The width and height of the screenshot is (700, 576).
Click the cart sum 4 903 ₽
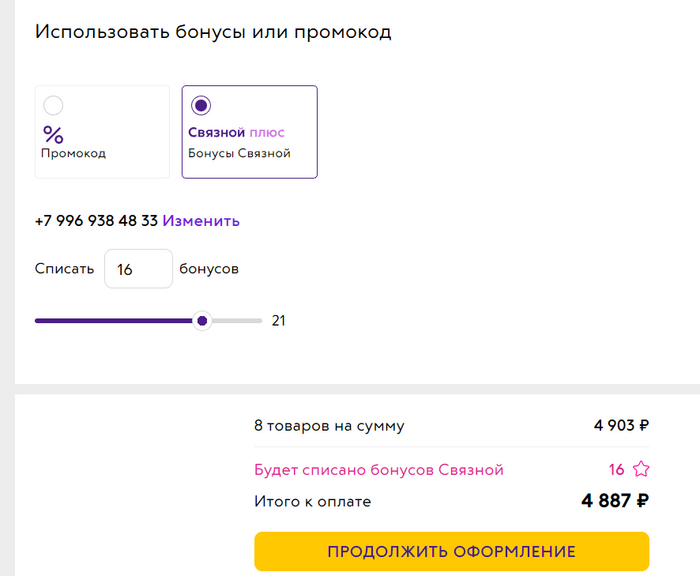pyautogui.click(x=621, y=426)
